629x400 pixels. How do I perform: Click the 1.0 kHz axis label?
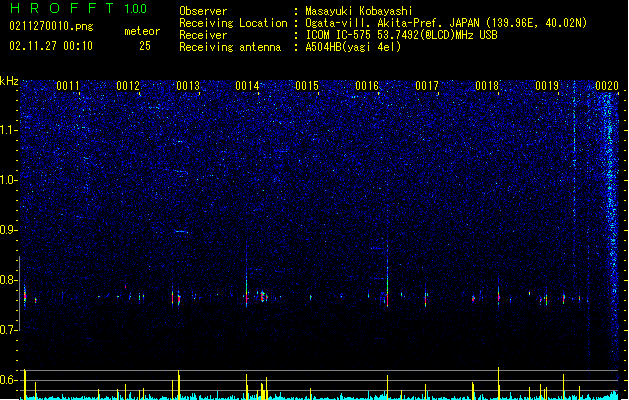[9, 180]
